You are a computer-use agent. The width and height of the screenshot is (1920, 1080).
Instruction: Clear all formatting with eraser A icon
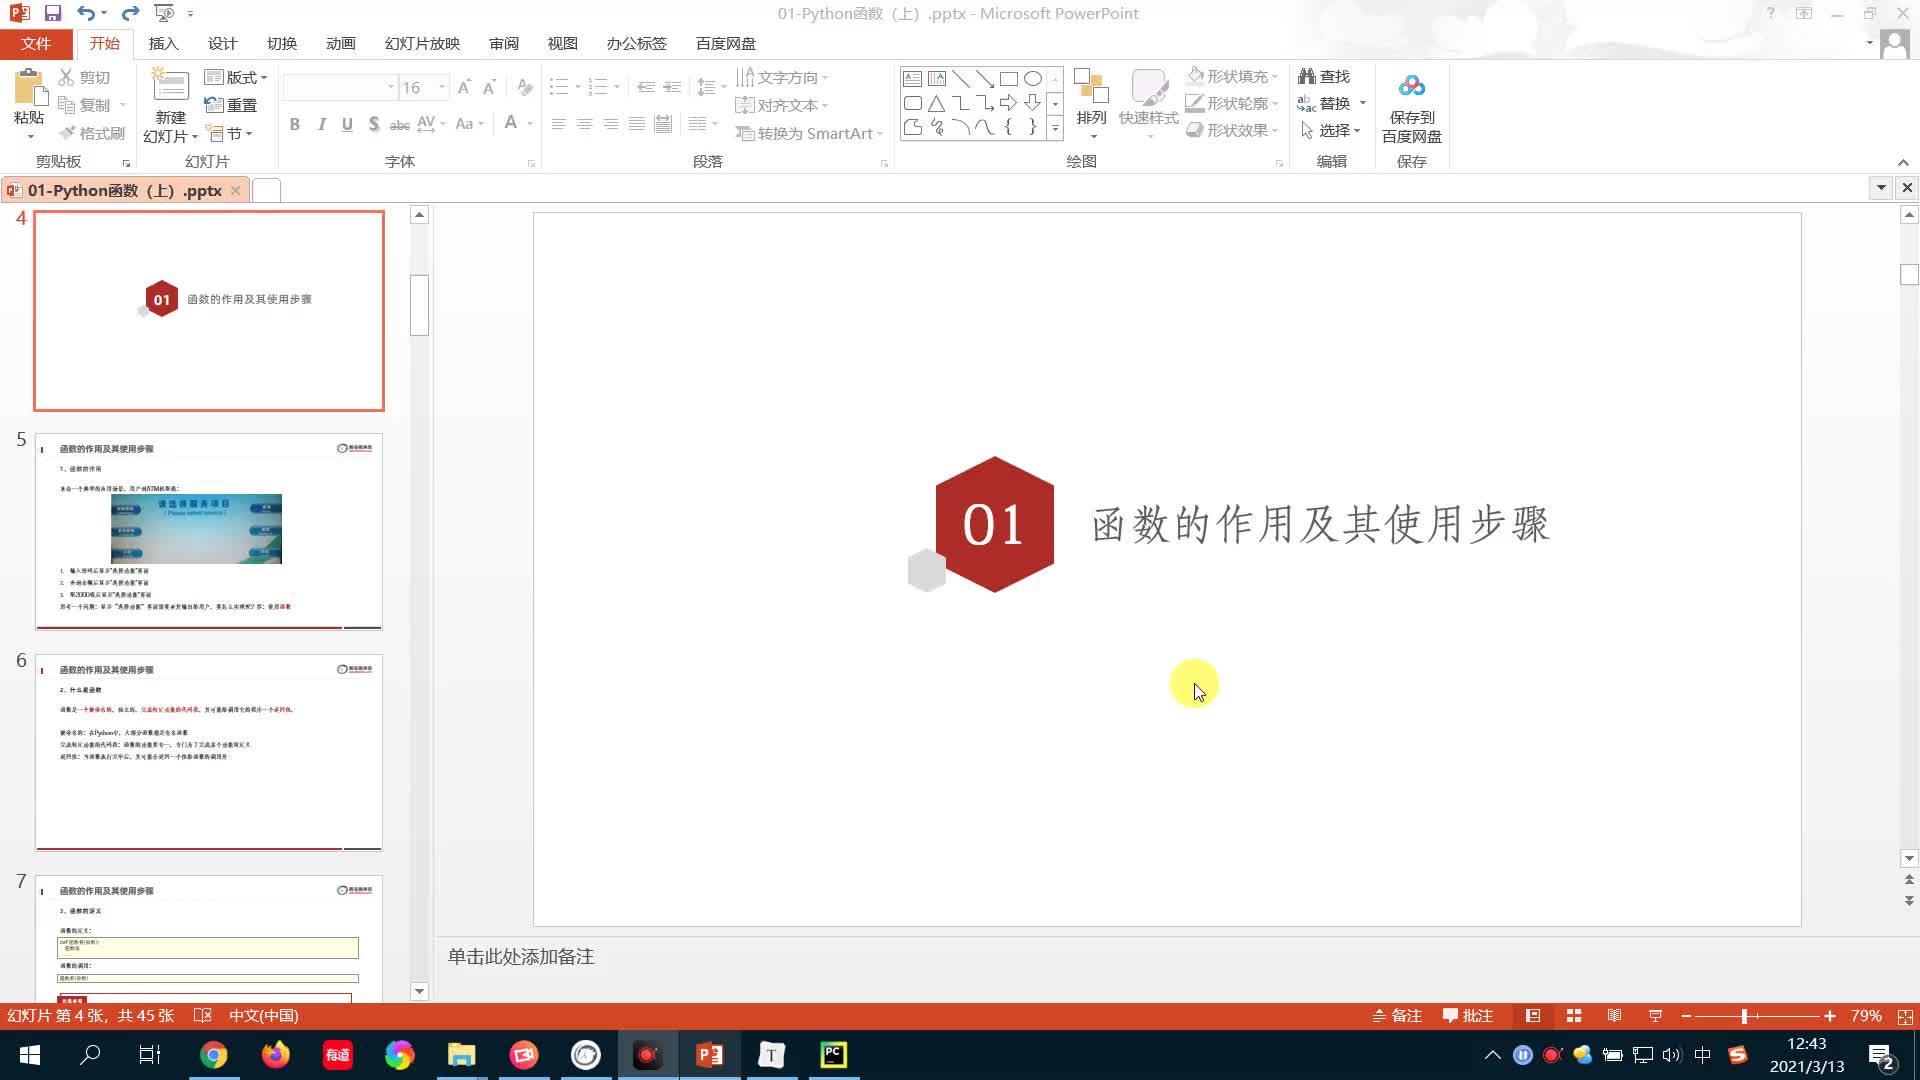click(524, 88)
